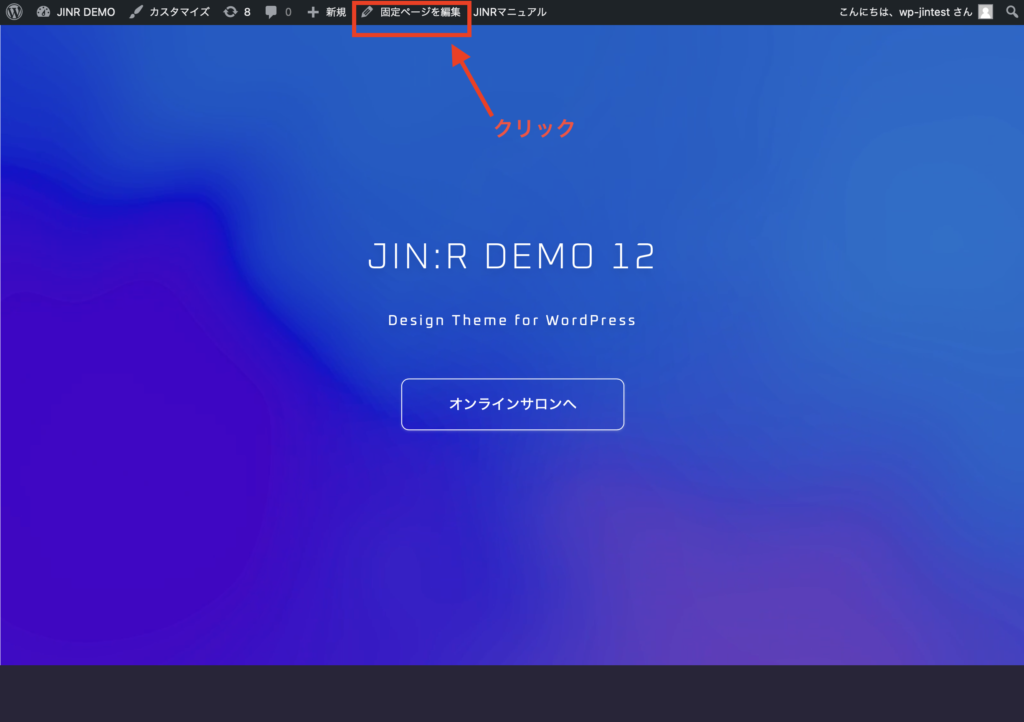Open the WordPress logo menu
Image resolution: width=1024 pixels, height=722 pixels.
click(x=13, y=12)
